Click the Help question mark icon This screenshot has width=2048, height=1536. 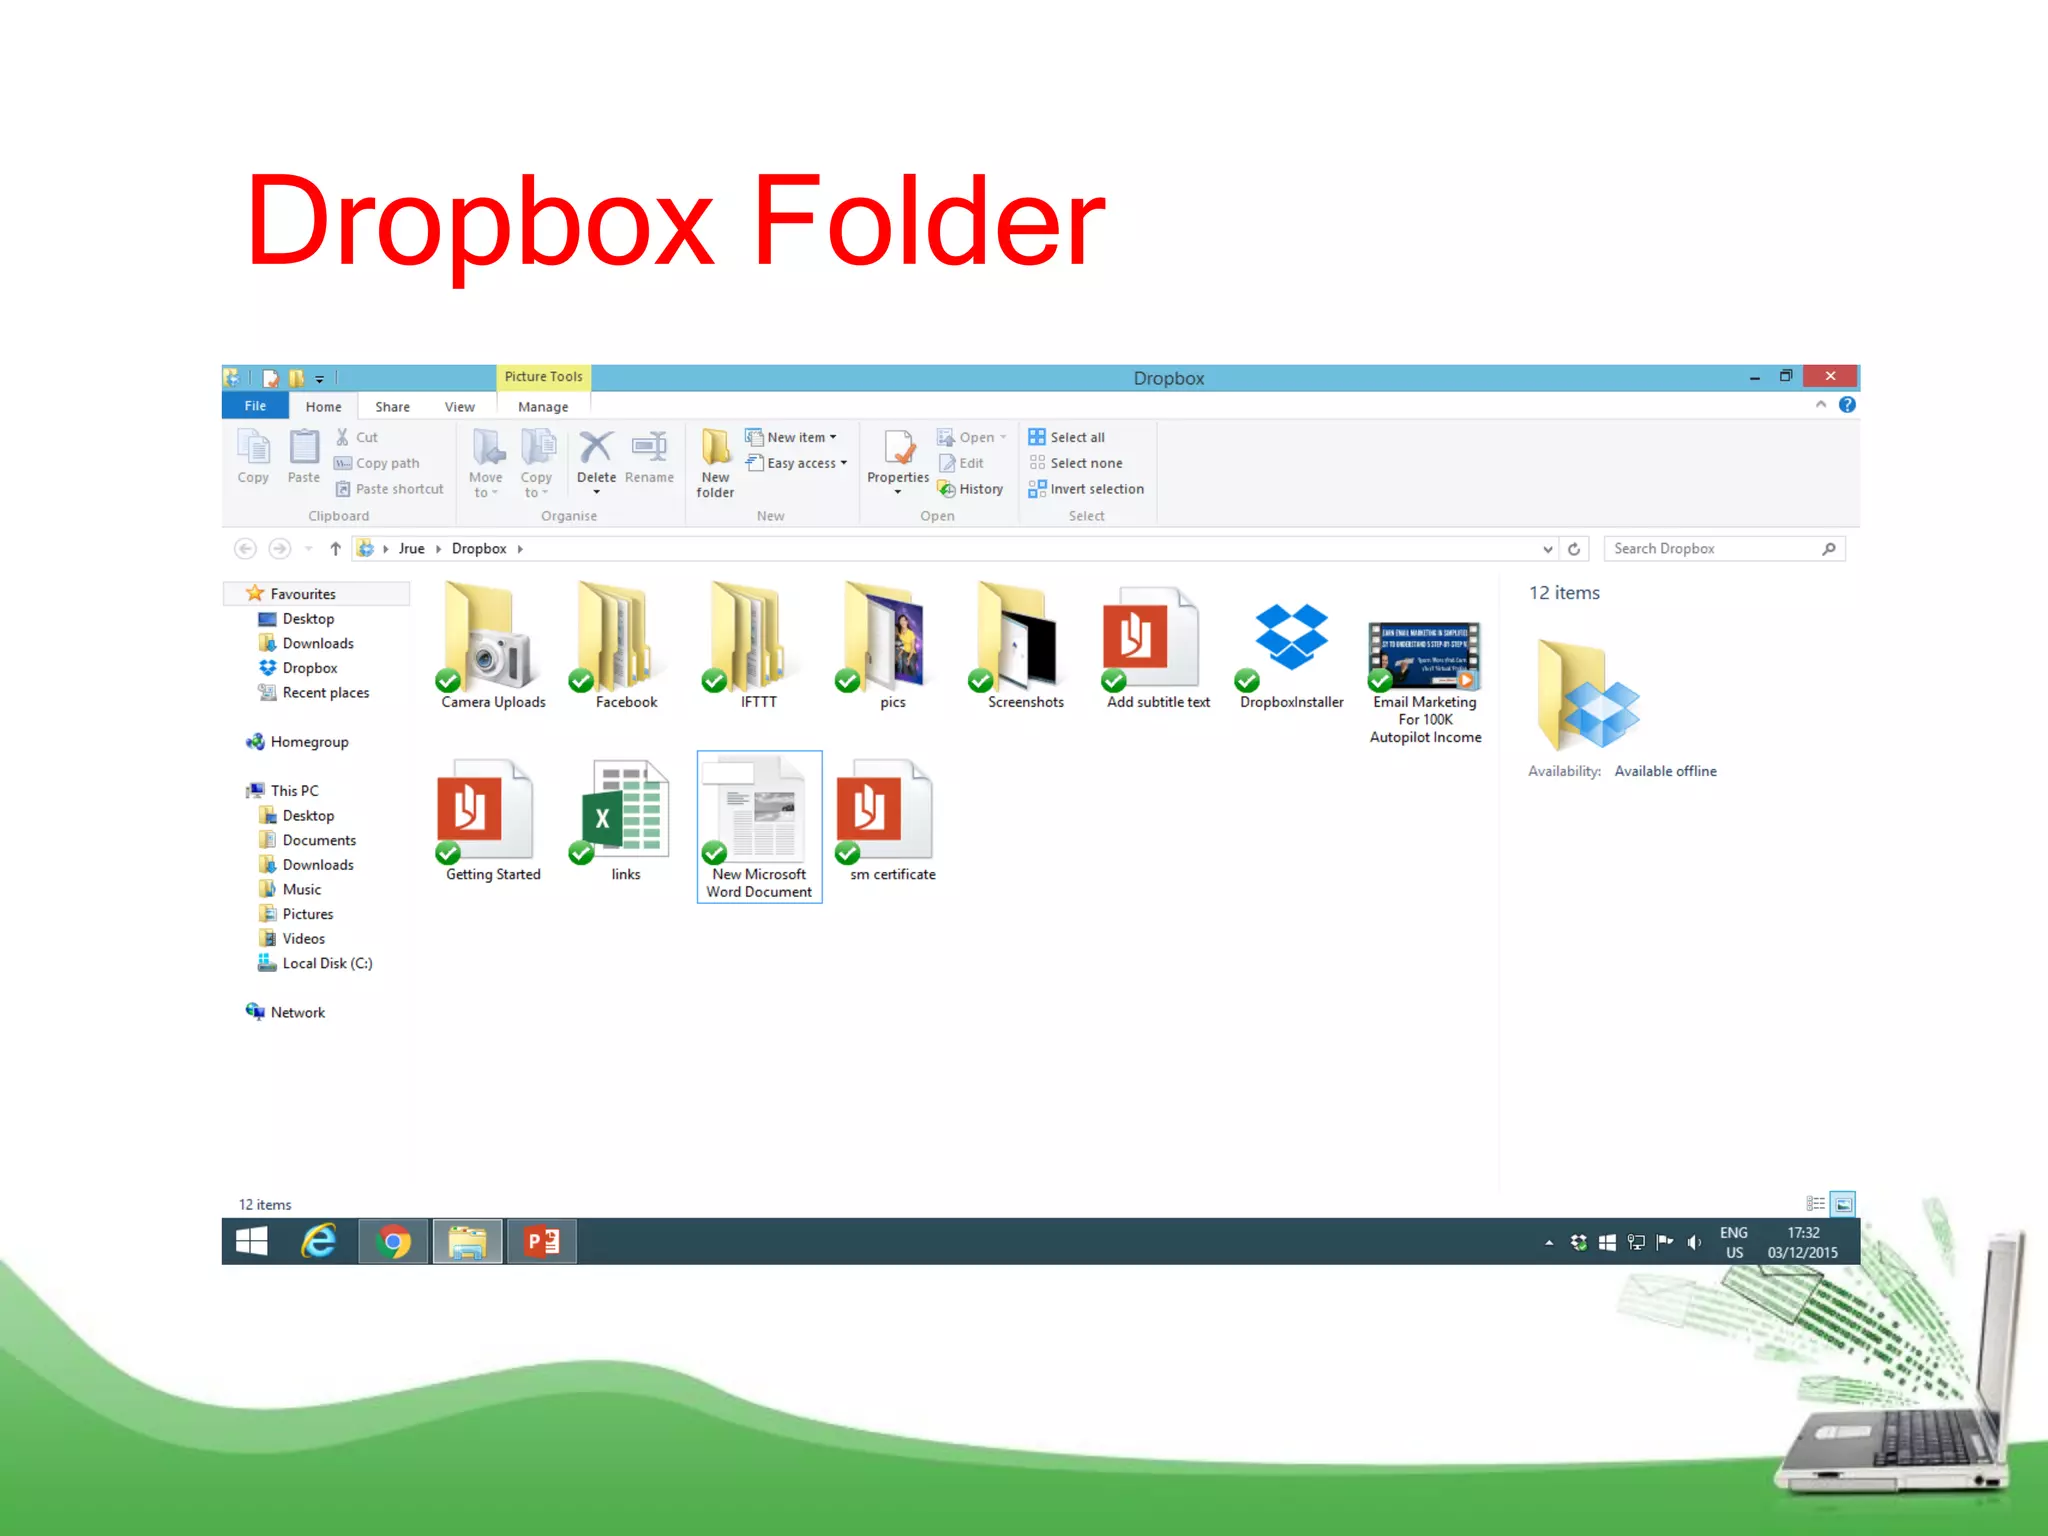pyautogui.click(x=1847, y=405)
